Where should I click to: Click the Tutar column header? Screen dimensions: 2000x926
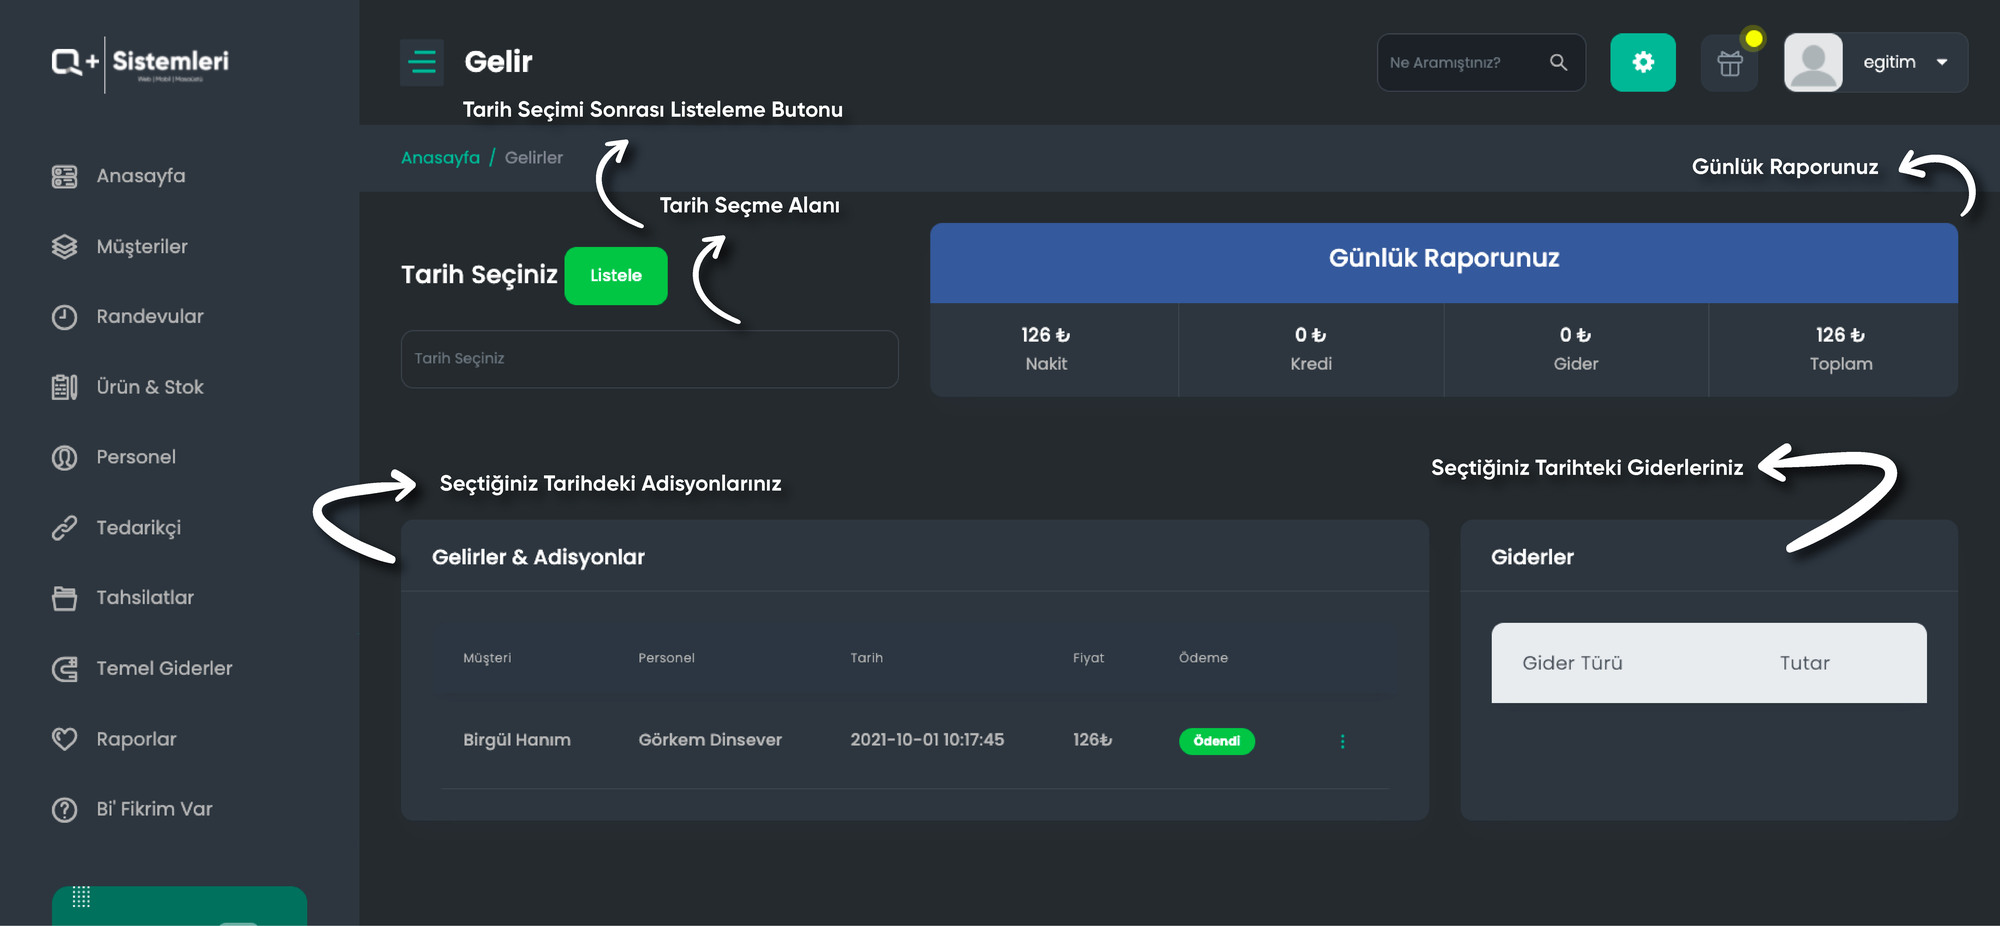coord(1805,663)
